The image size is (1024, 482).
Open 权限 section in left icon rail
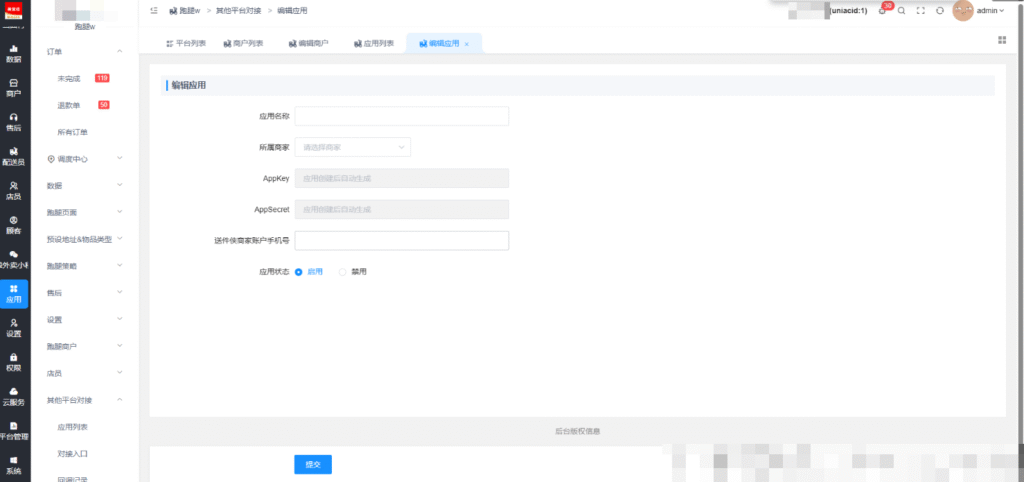(13, 361)
